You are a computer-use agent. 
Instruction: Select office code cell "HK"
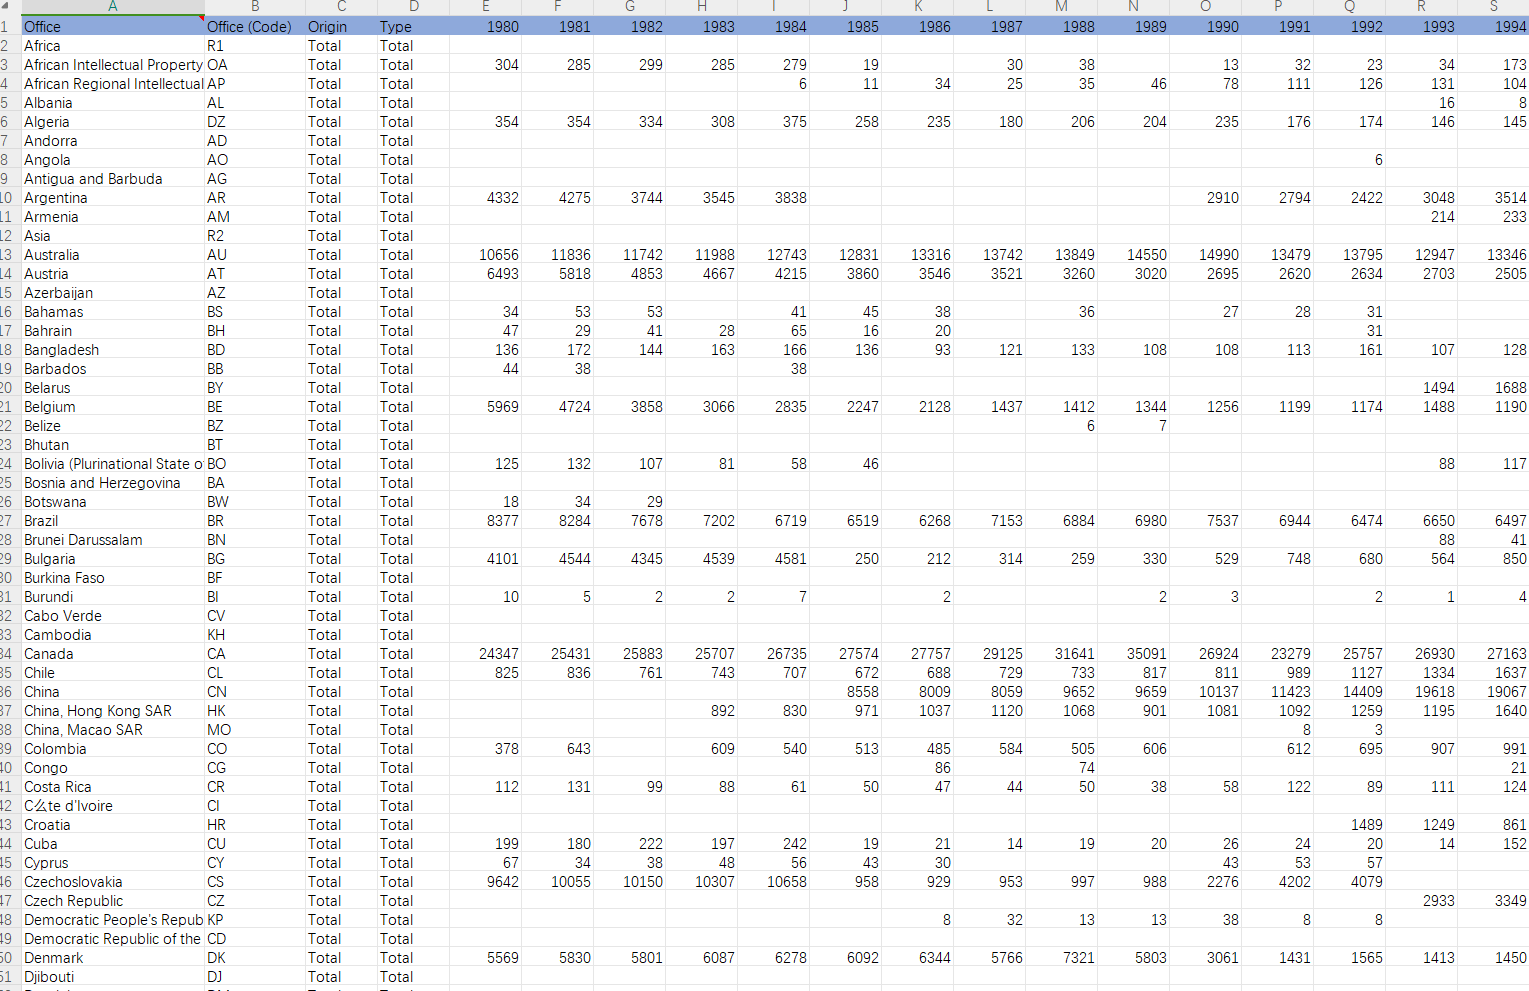[x=255, y=711]
